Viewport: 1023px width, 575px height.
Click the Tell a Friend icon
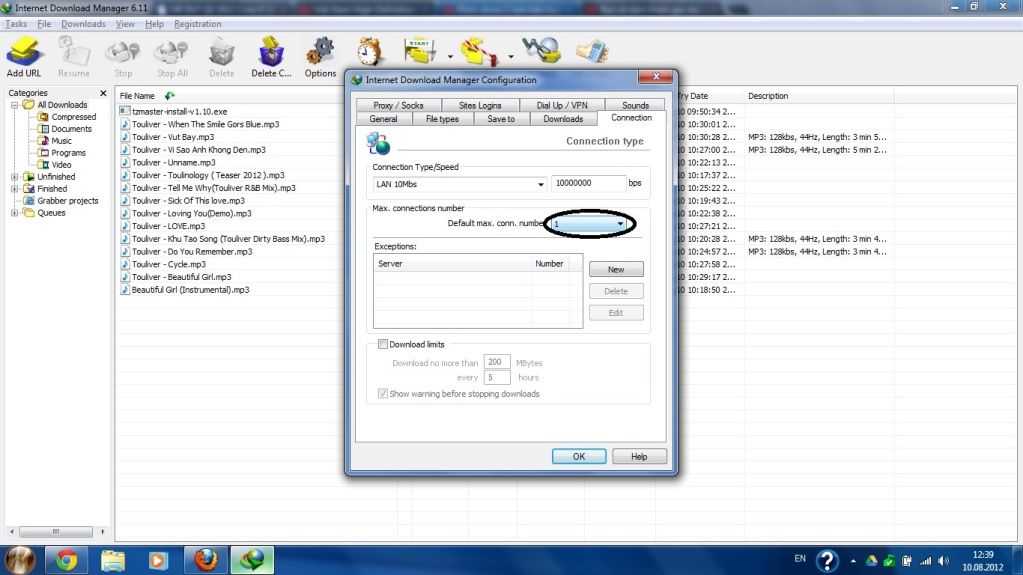pos(592,52)
